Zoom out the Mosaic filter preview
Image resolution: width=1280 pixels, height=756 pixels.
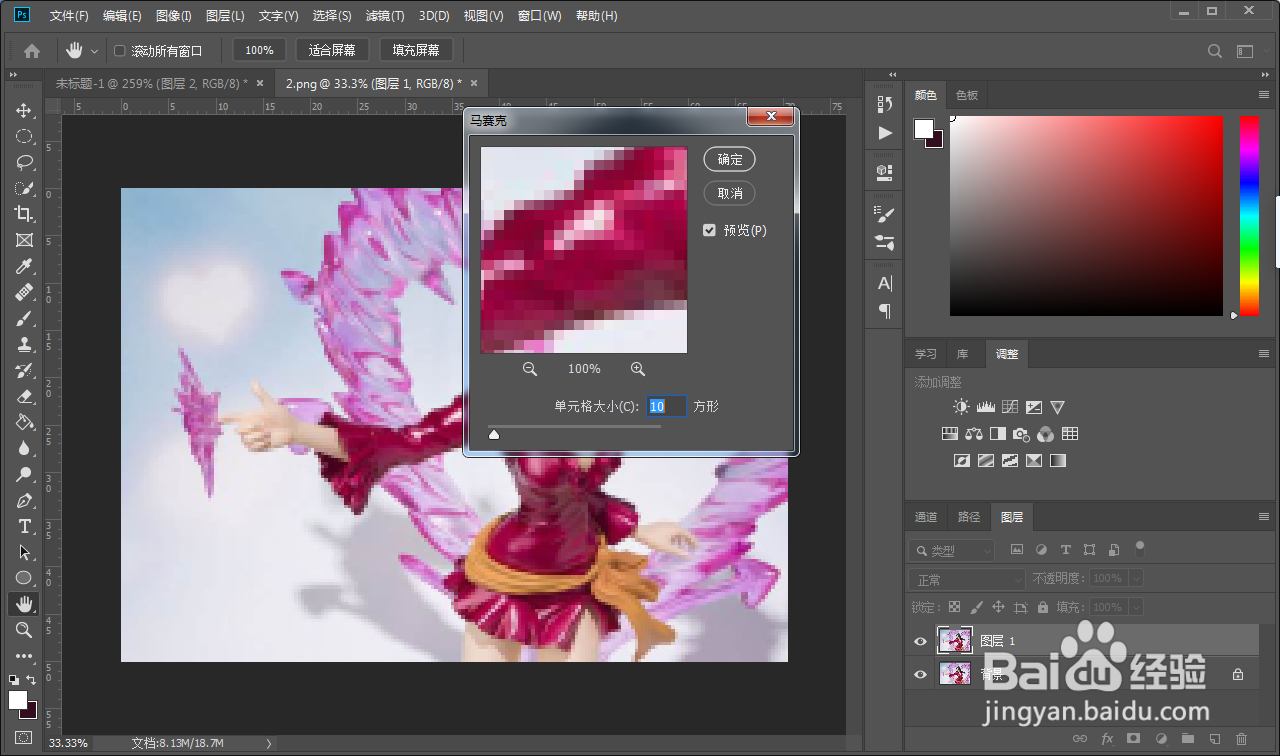pos(530,369)
